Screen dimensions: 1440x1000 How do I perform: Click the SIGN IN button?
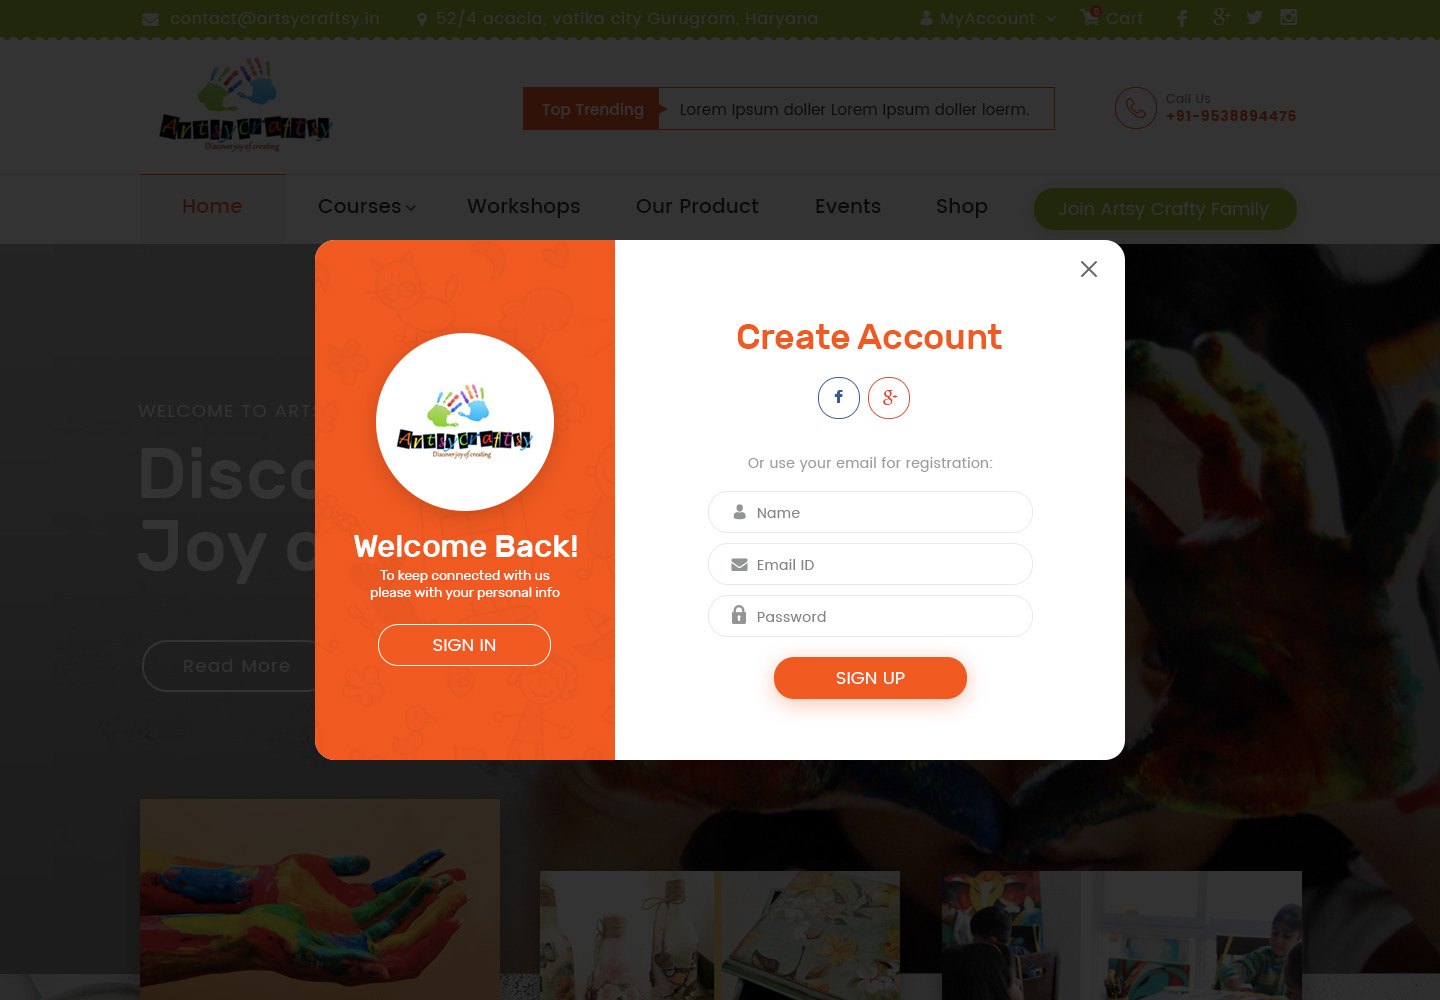[x=464, y=645]
